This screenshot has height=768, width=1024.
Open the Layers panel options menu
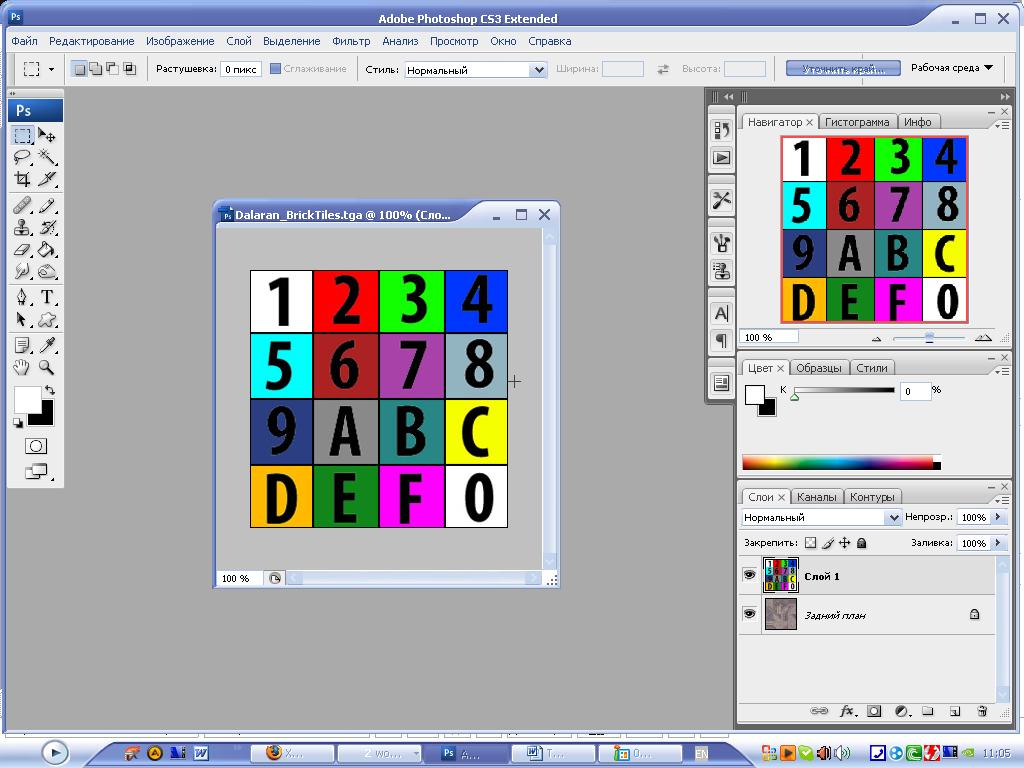[1002, 500]
